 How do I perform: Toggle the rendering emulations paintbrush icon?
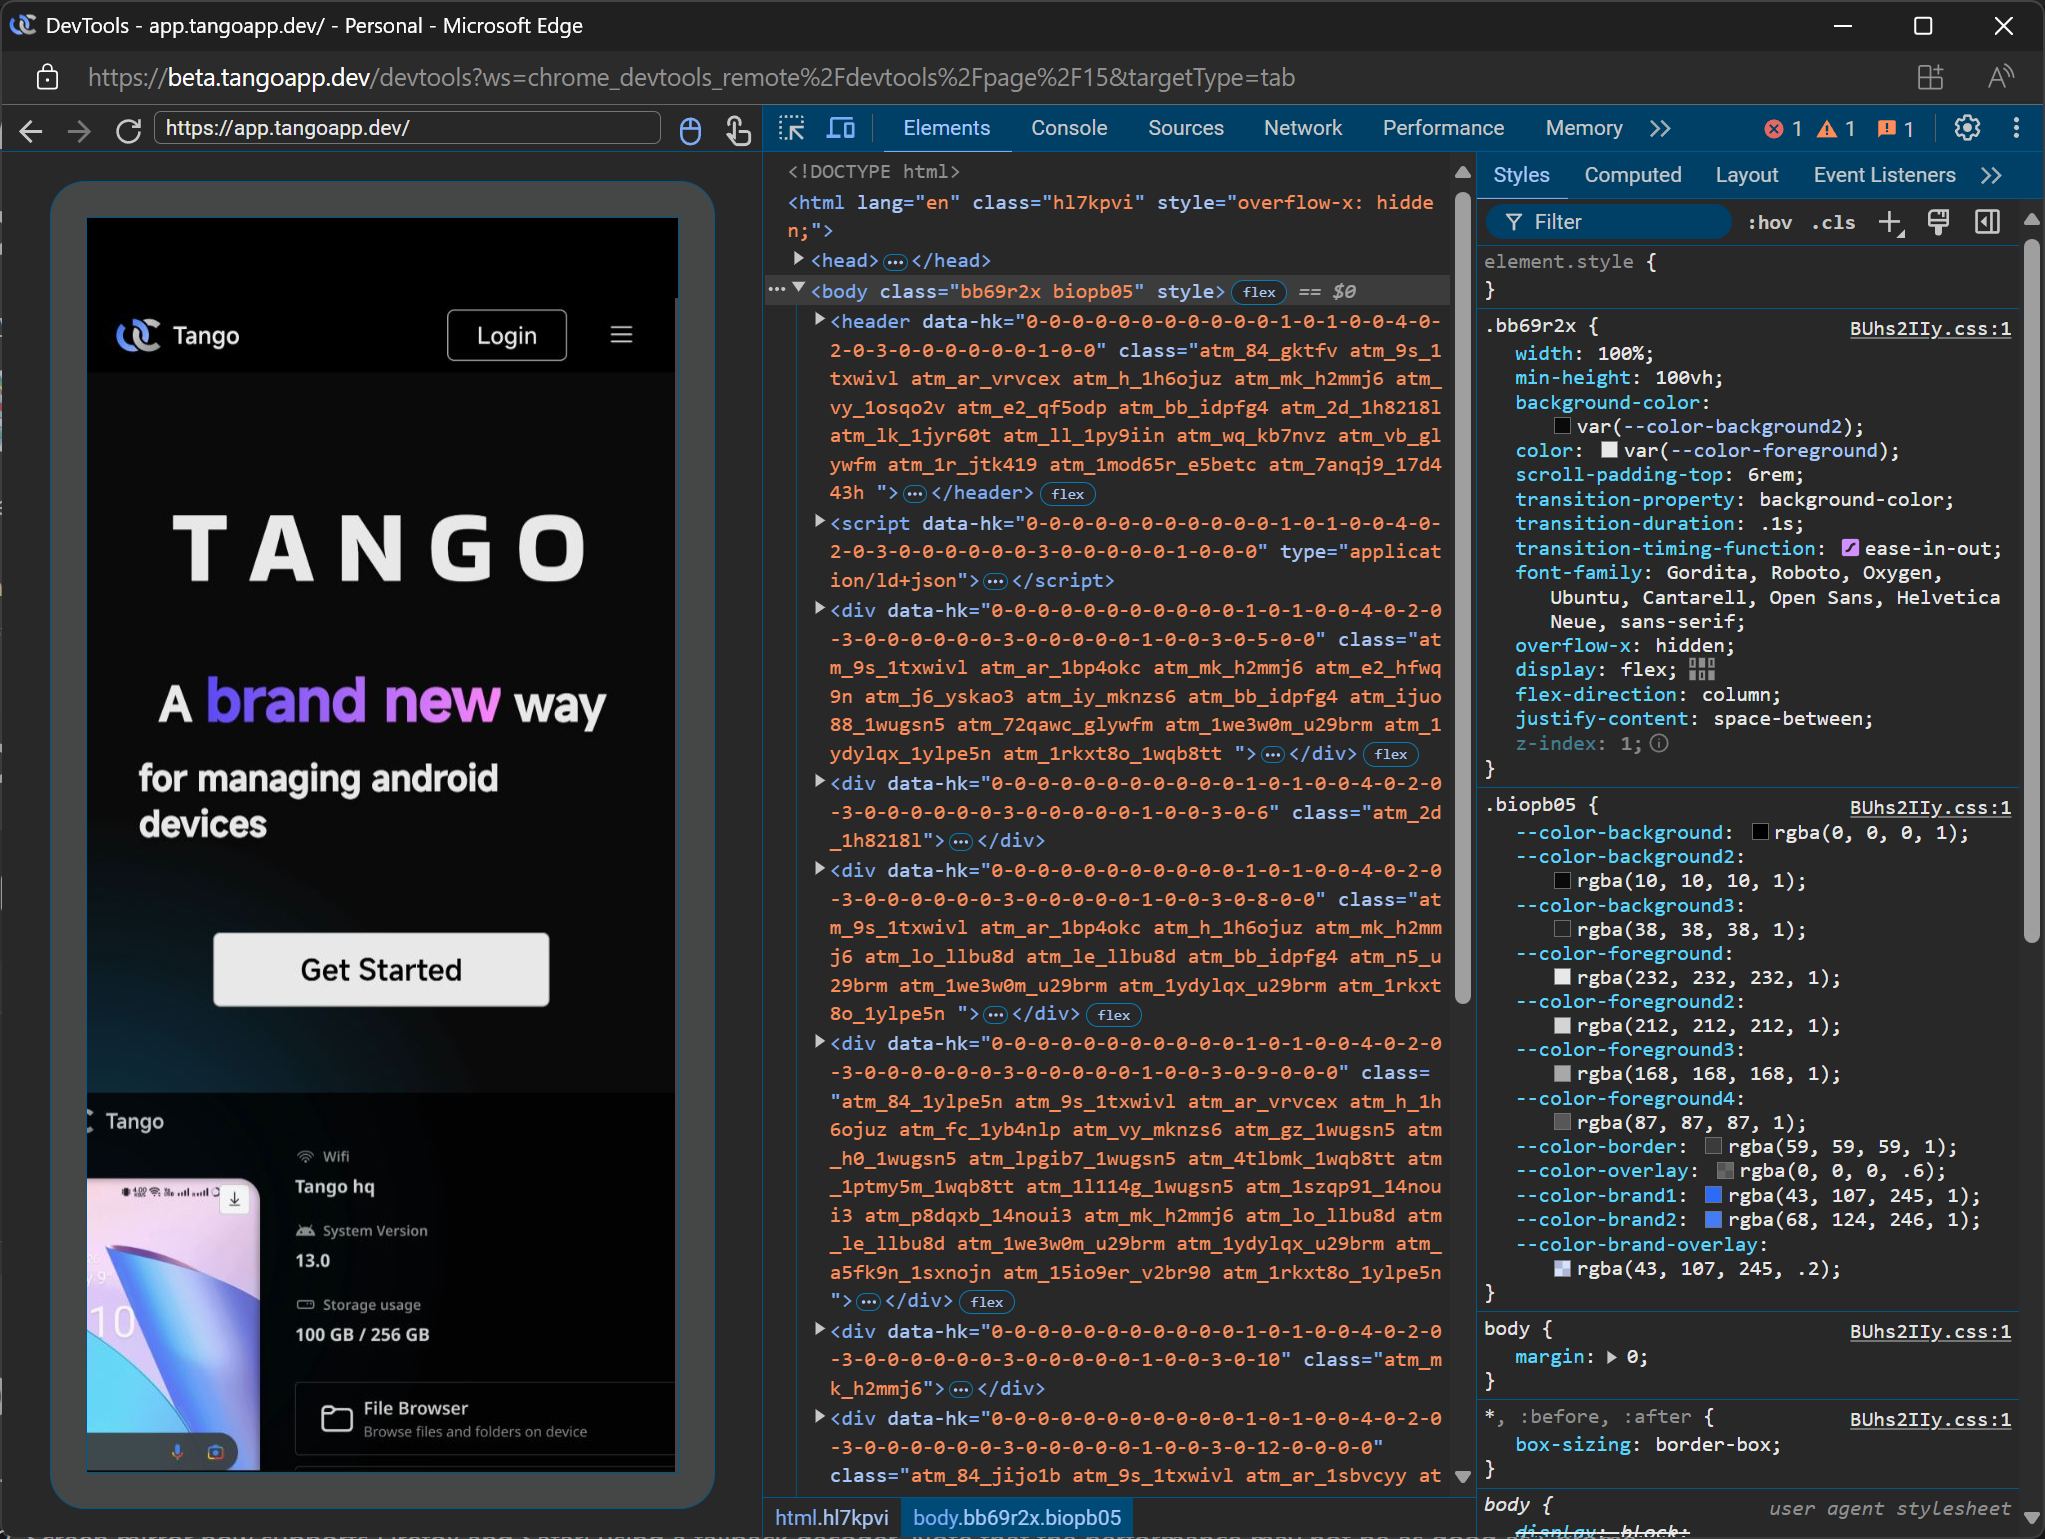point(1938,222)
